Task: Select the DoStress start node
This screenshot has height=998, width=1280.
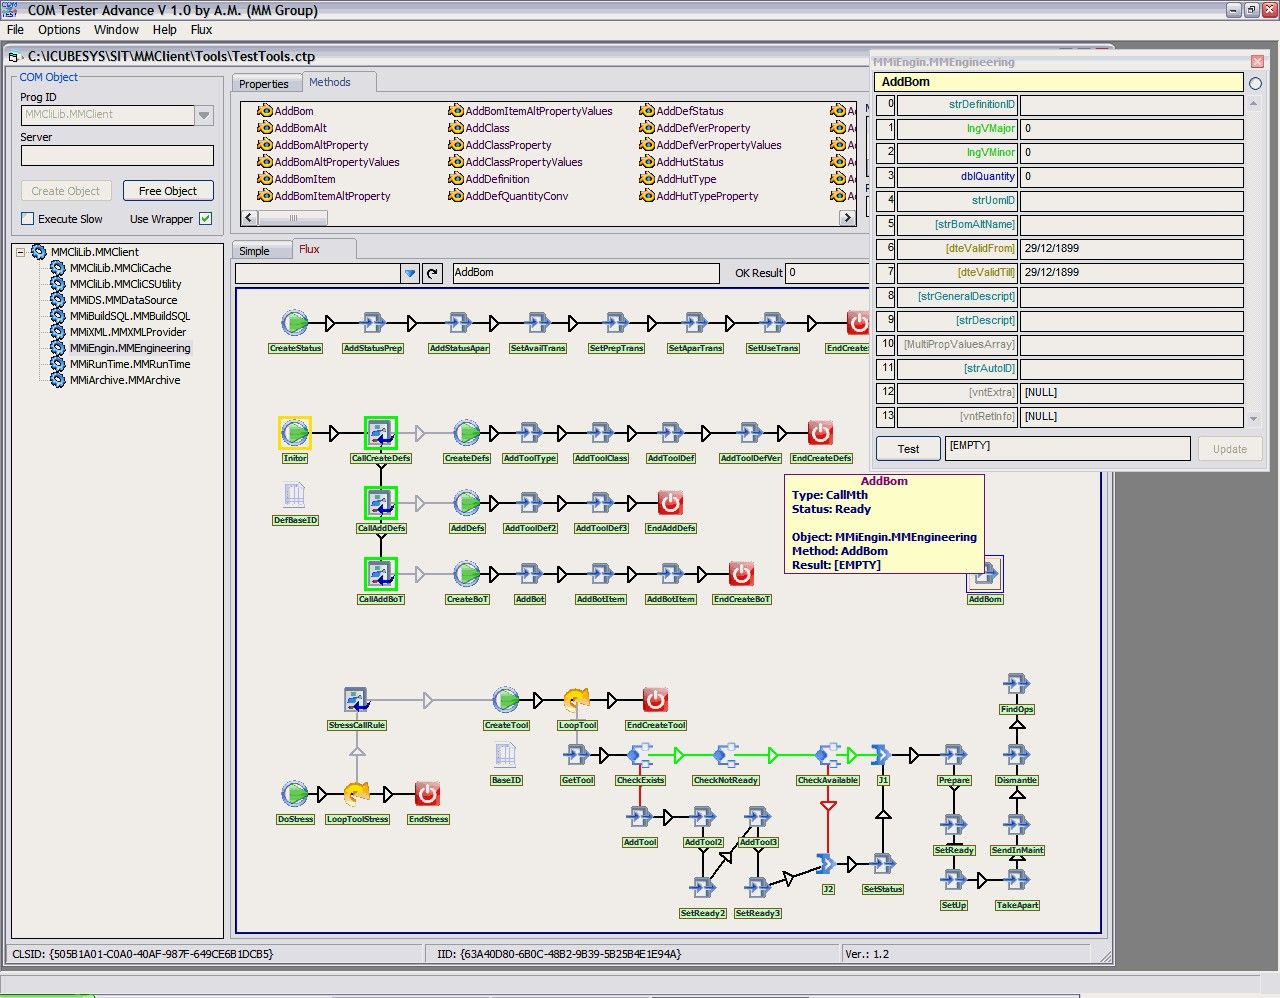Action: tap(295, 794)
